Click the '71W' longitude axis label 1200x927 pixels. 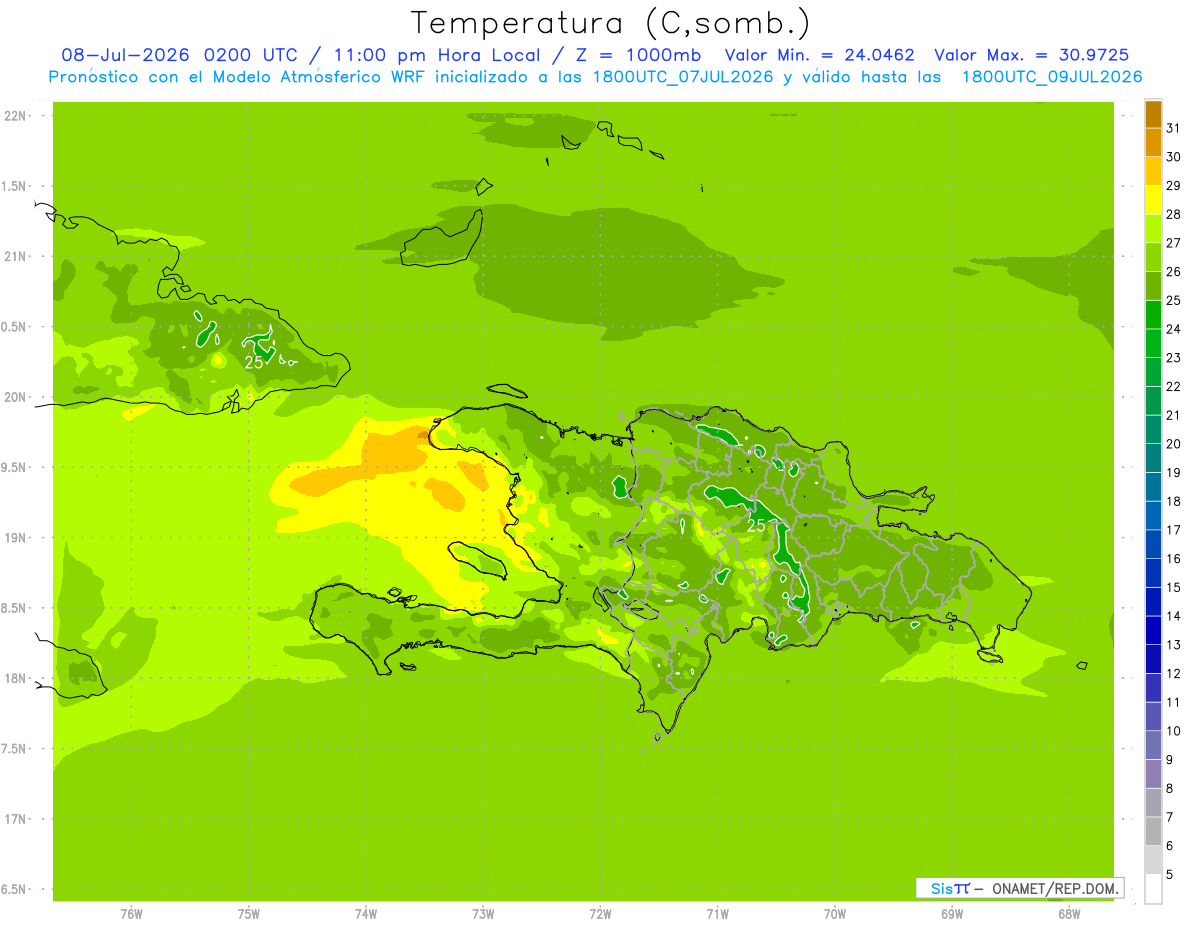tap(718, 913)
